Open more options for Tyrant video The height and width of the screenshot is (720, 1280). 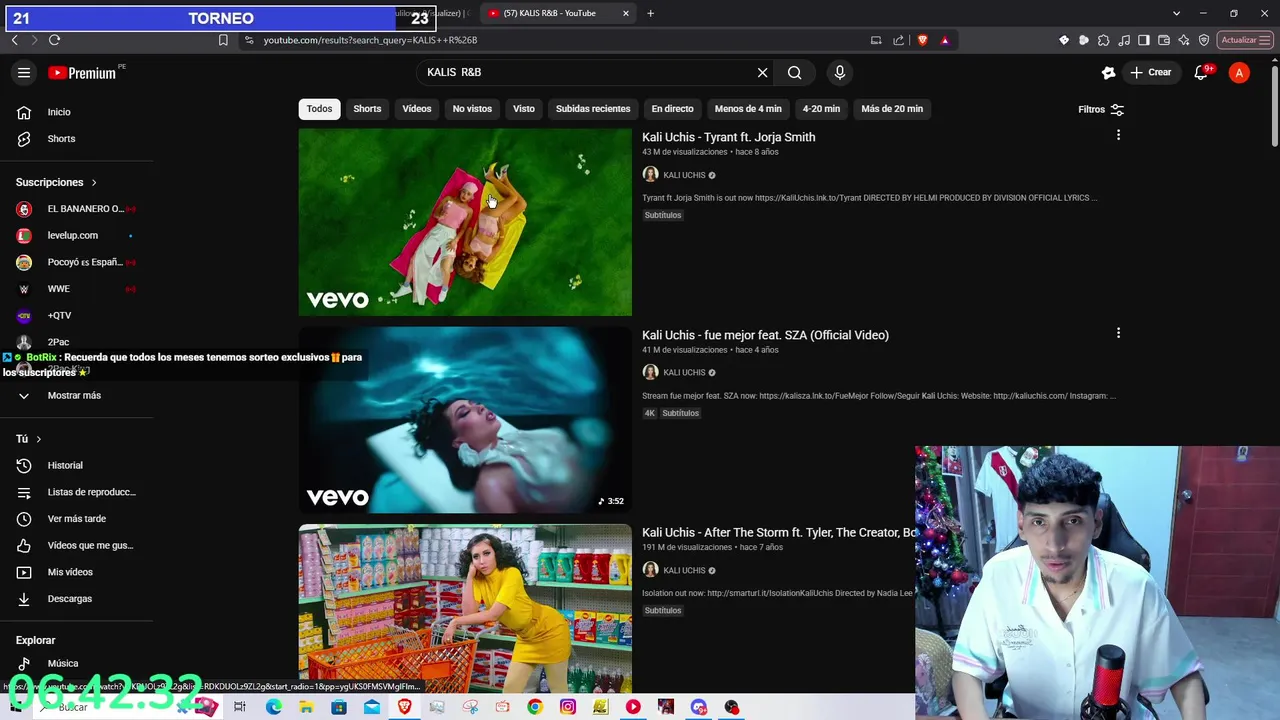[1118, 135]
